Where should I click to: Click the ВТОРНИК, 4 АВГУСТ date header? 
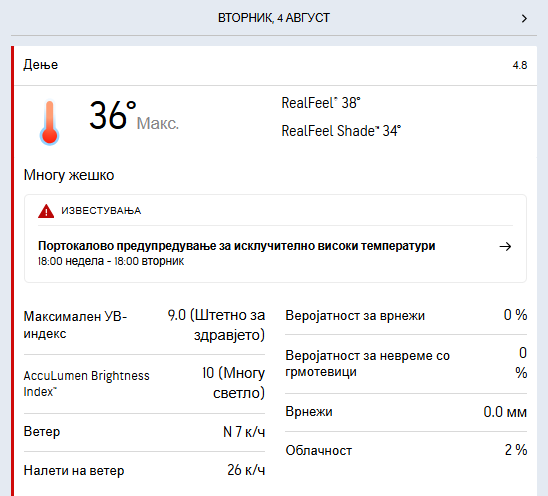point(274,18)
